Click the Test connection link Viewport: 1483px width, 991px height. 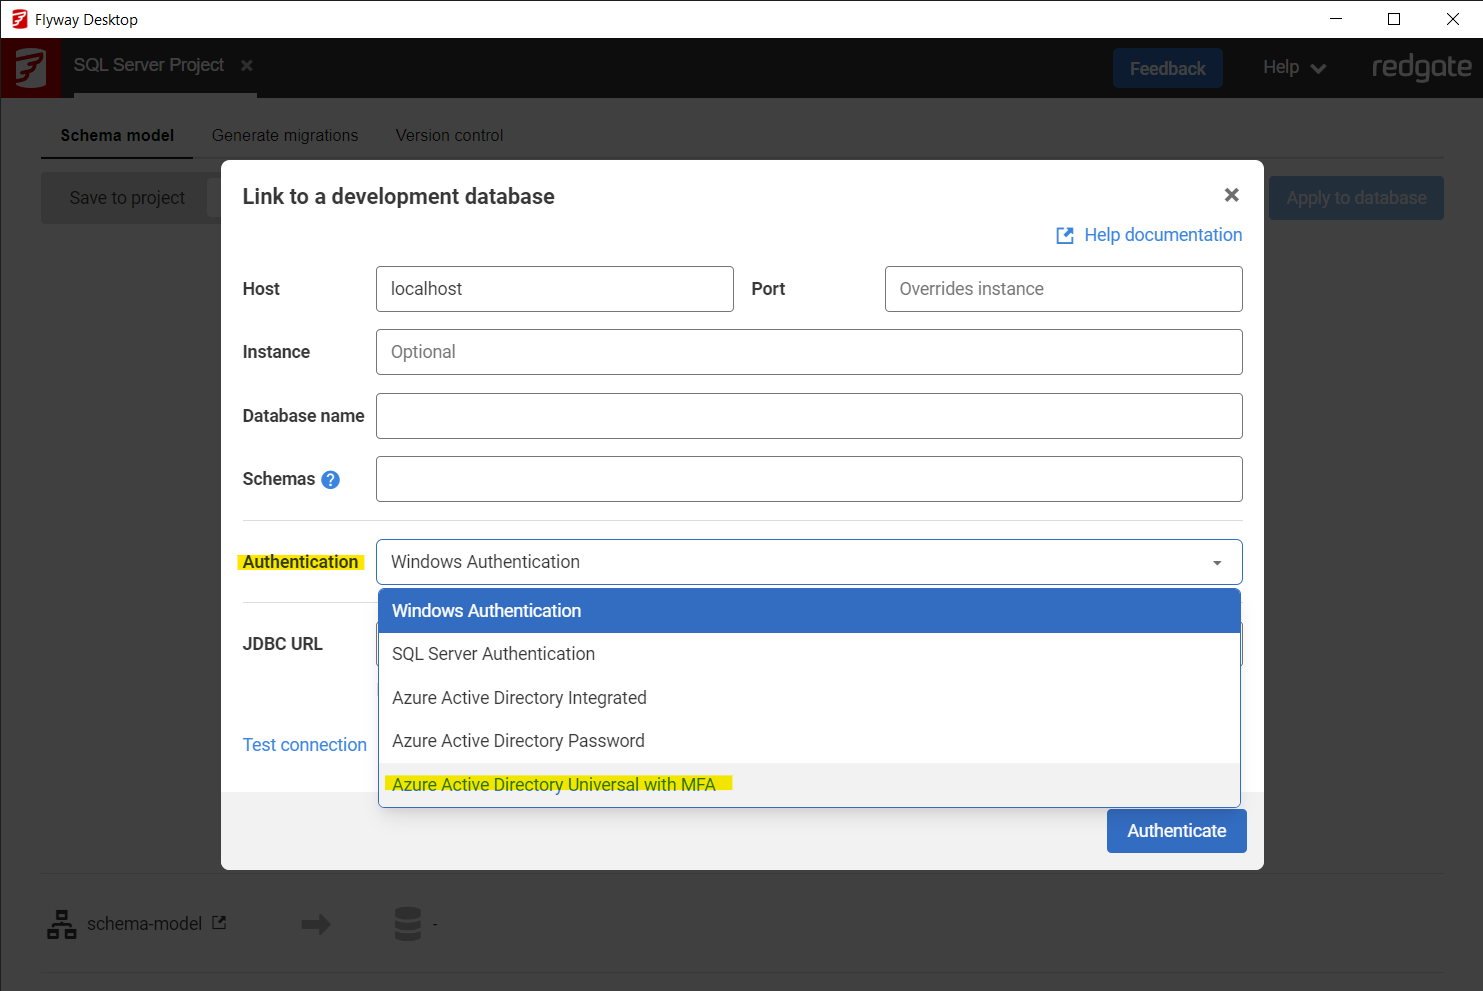pyautogui.click(x=305, y=745)
